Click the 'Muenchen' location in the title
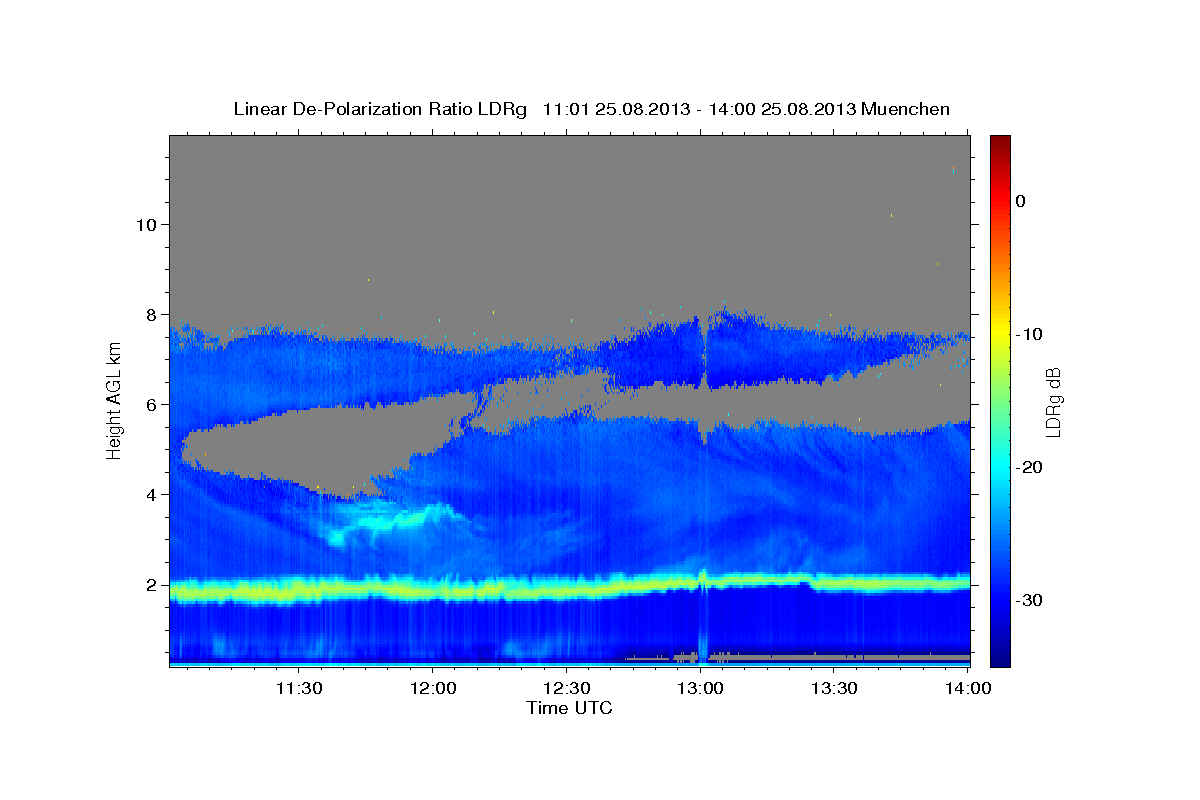Image resolution: width=1200 pixels, height=800 pixels. 907,109
